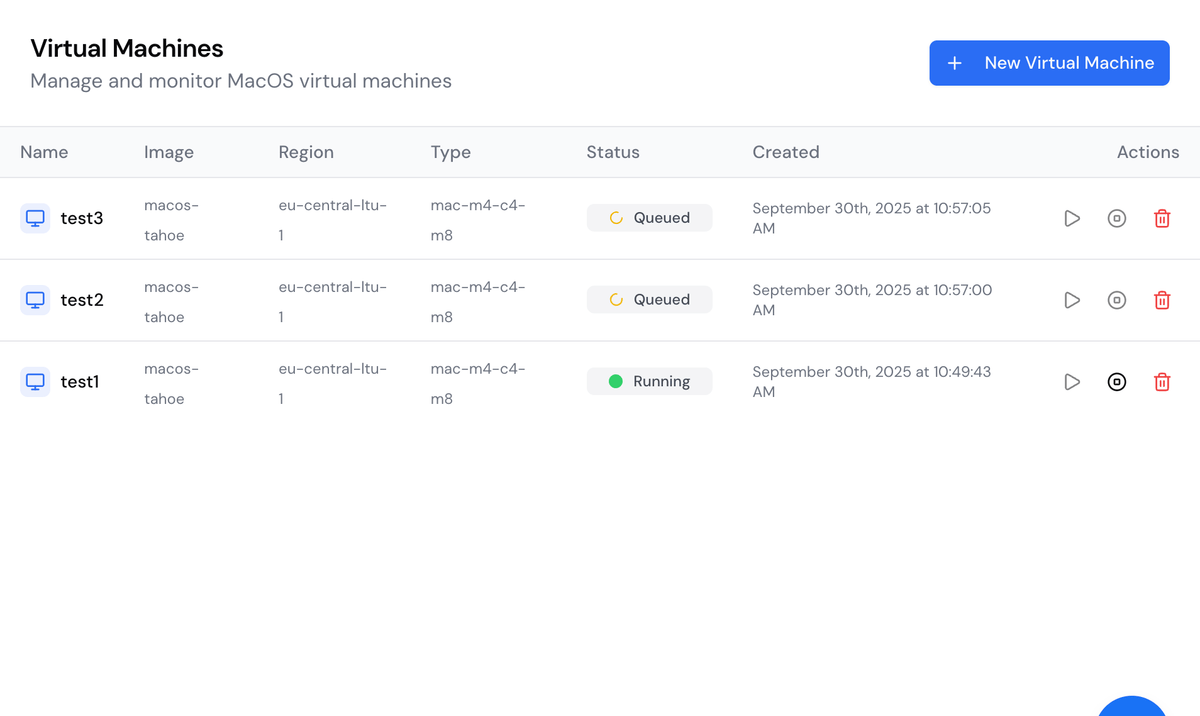Click the stop icon for test2
Image resolution: width=1200 pixels, height=716 pixels.
pos(1117,299)
